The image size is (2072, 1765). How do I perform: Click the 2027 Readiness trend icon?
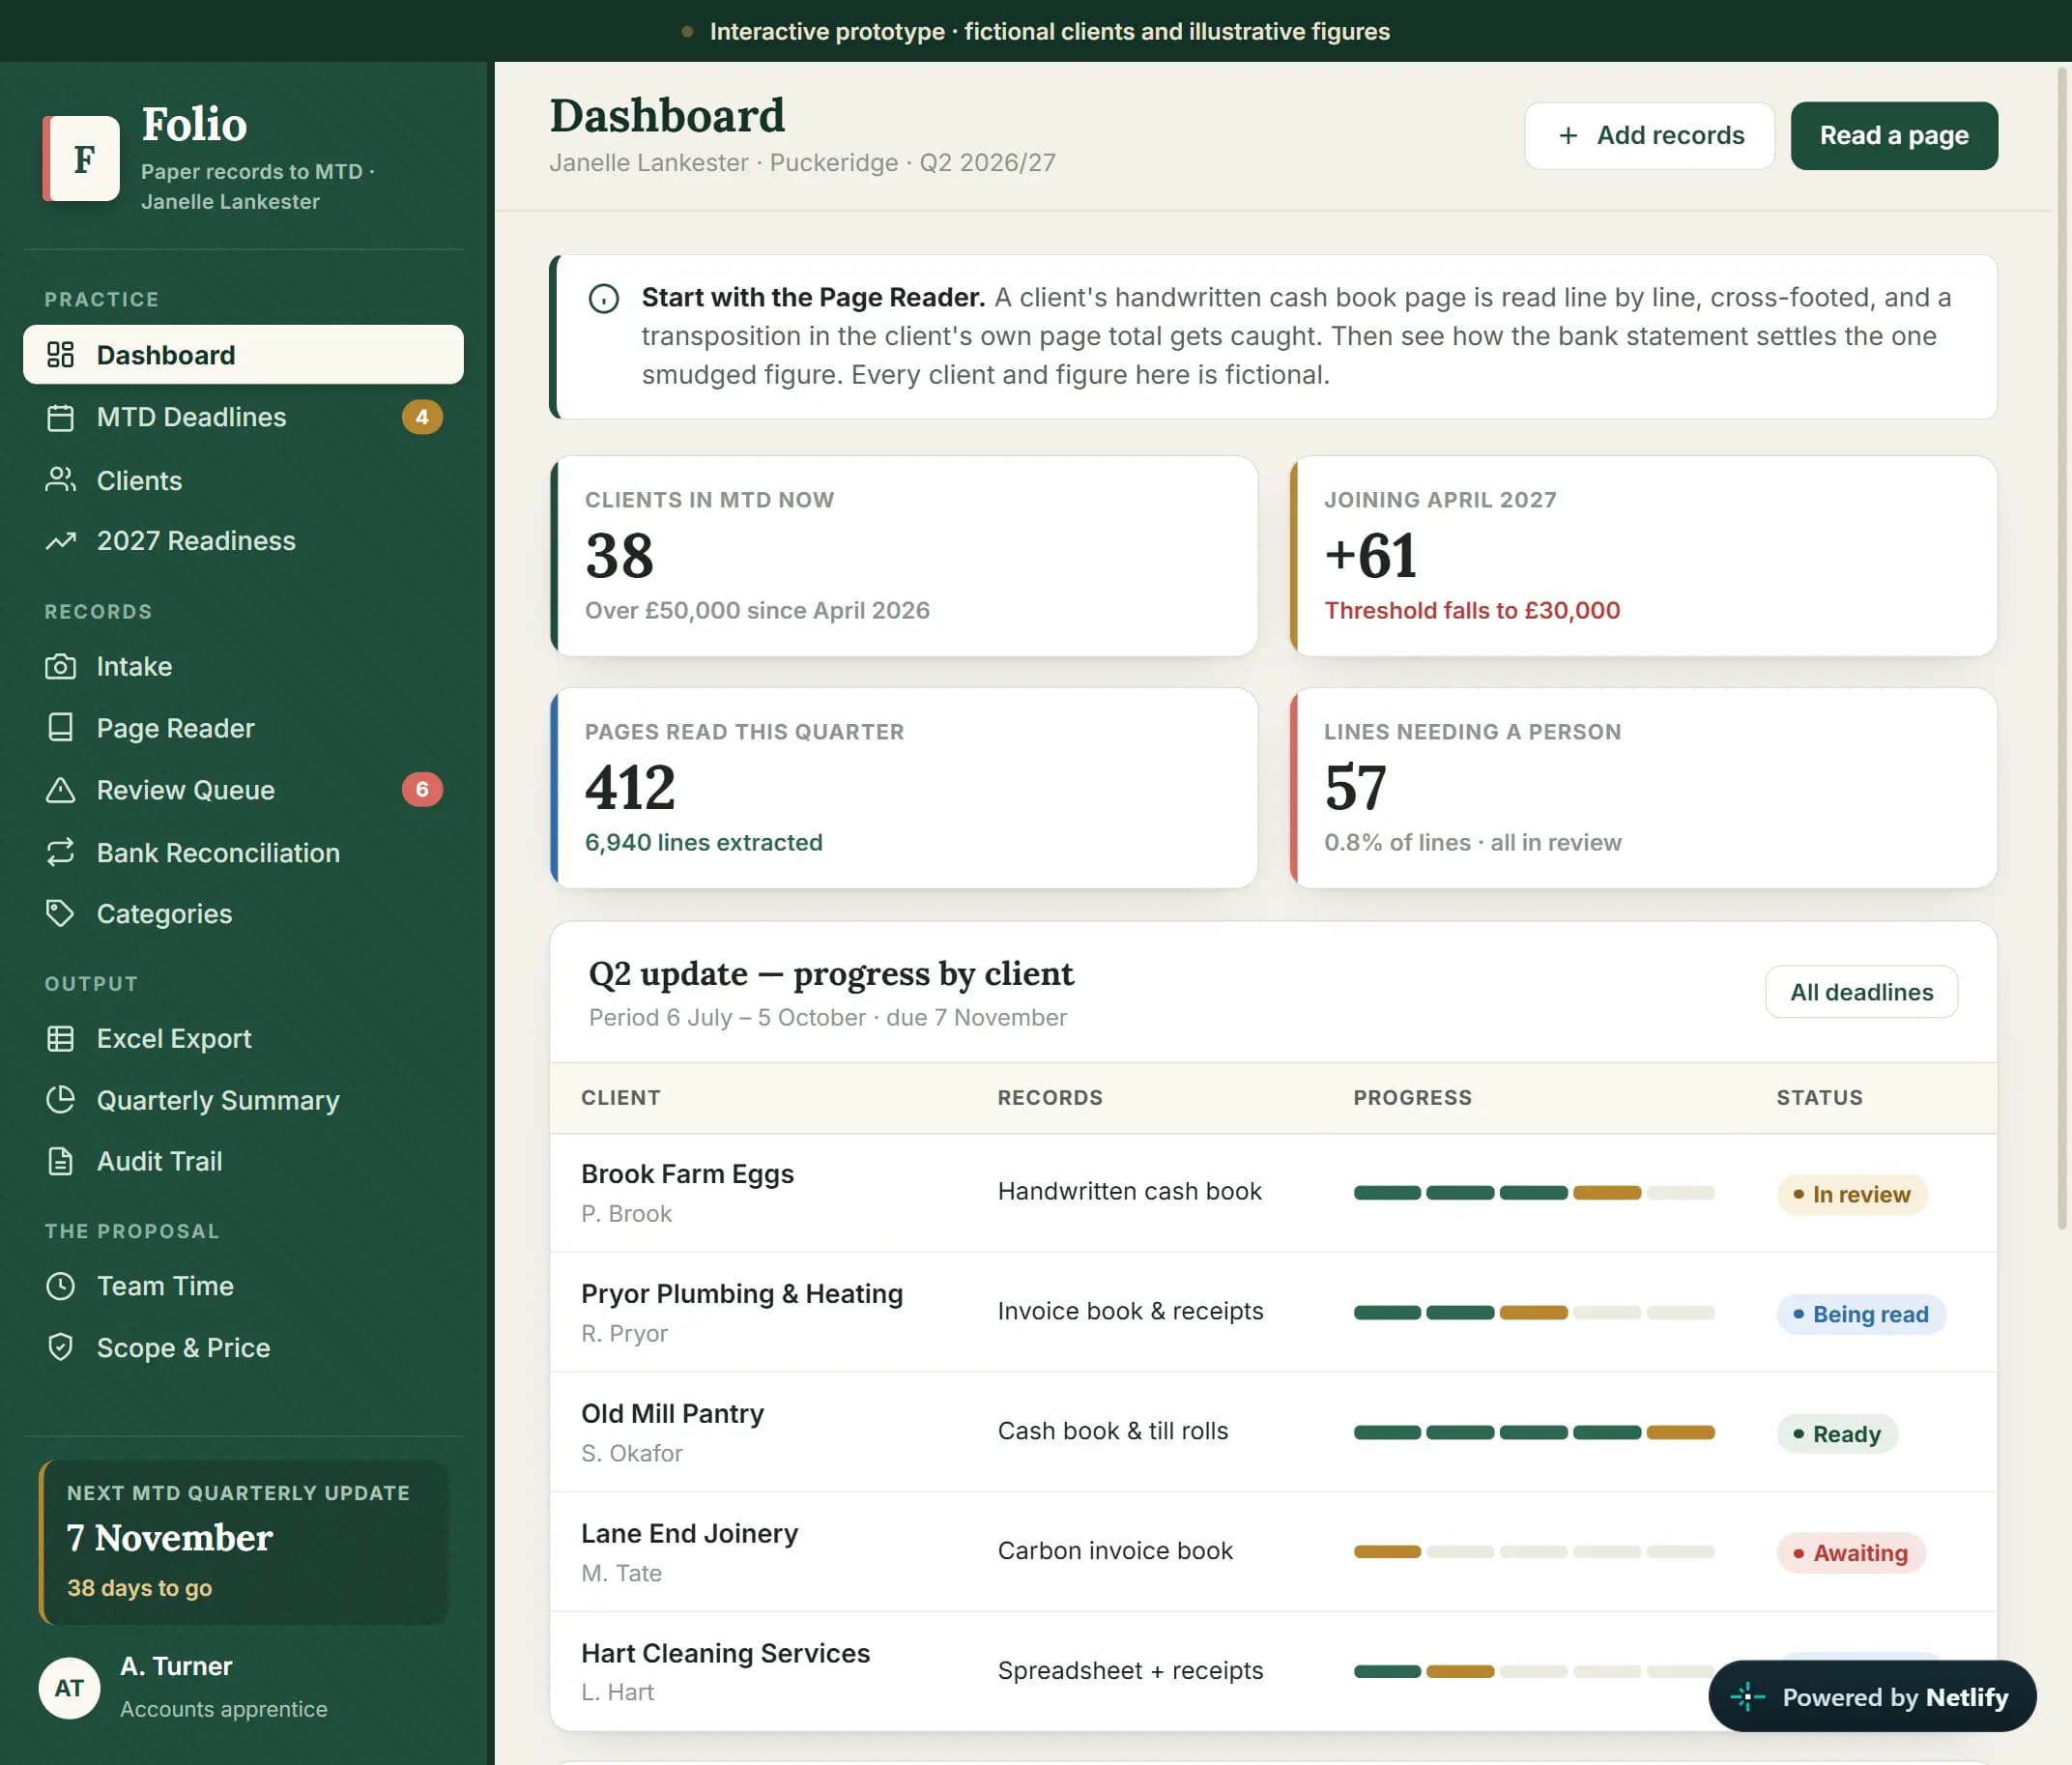point(60,541)
